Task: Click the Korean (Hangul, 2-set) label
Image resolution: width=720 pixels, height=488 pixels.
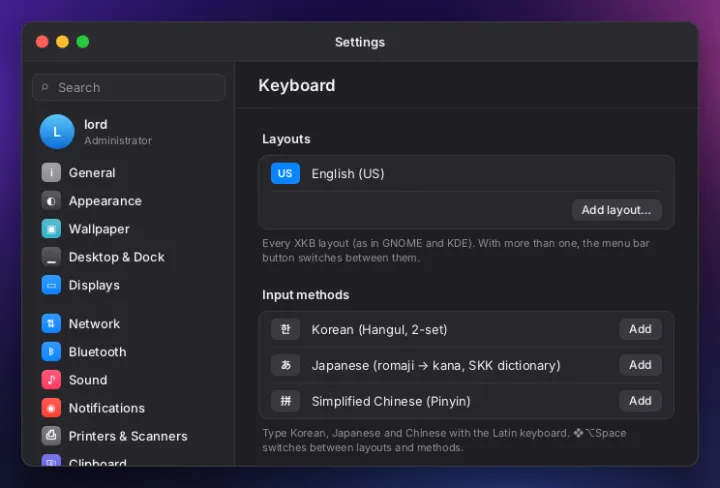Action: click(x=379, y=330)
